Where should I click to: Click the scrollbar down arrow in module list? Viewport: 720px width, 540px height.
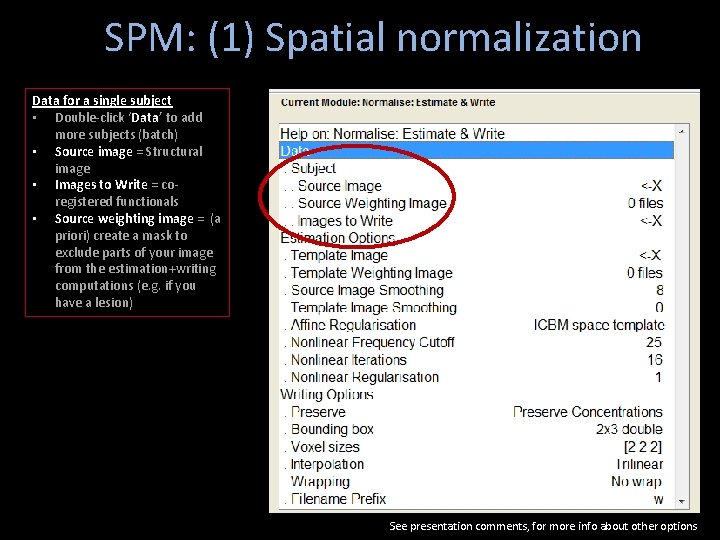(681, 501)
